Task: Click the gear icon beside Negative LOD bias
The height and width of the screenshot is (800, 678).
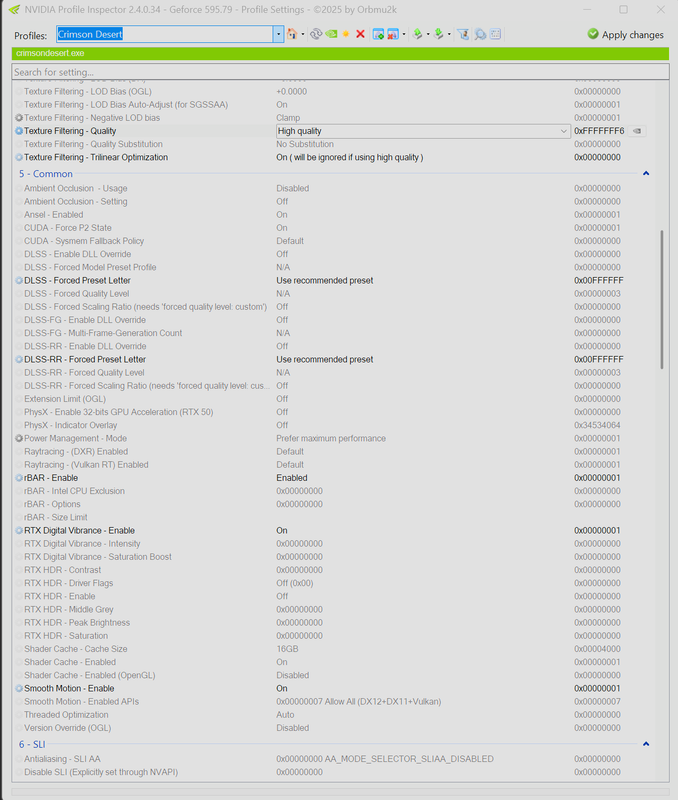Action: tap(19, 118)
